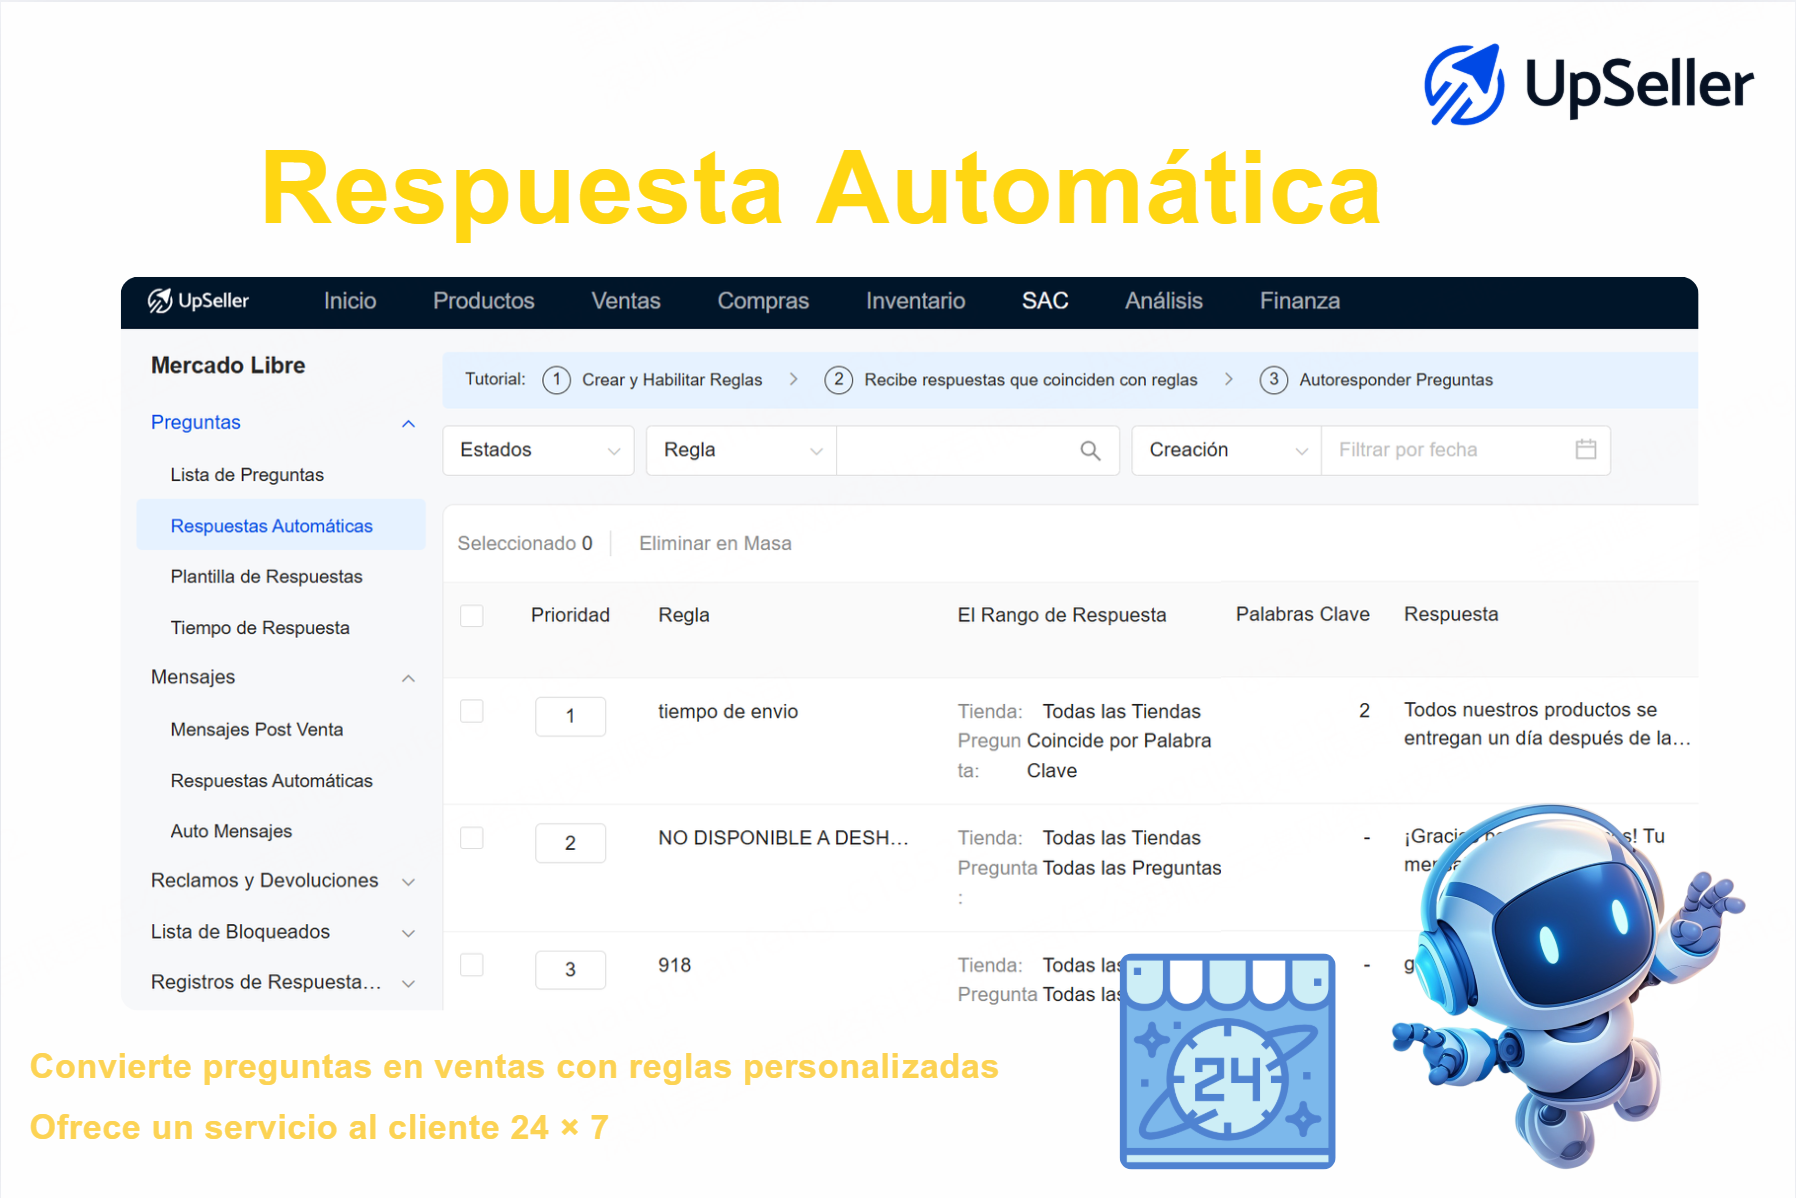The width and height of the screenshot is (1796, 1198).
Task: Collapse the Mensajes sidebar section
Action: (x=408, y=678)
